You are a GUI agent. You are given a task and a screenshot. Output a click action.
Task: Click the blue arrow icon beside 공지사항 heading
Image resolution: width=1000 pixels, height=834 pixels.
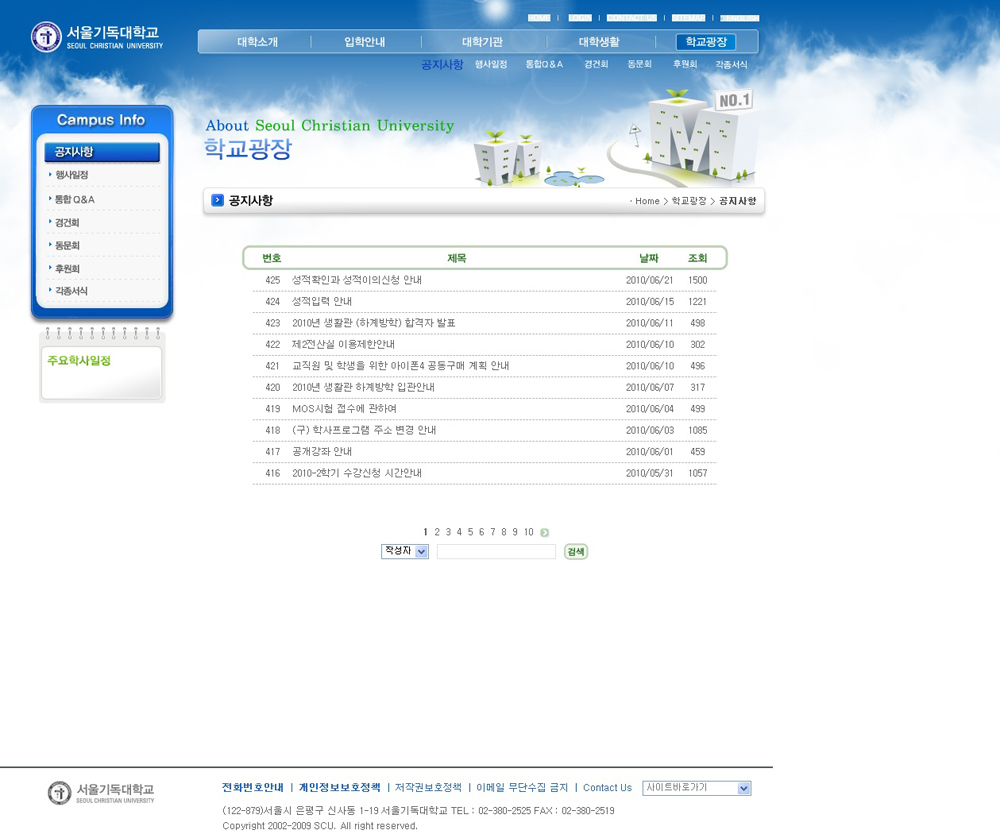tap(217, 201)
